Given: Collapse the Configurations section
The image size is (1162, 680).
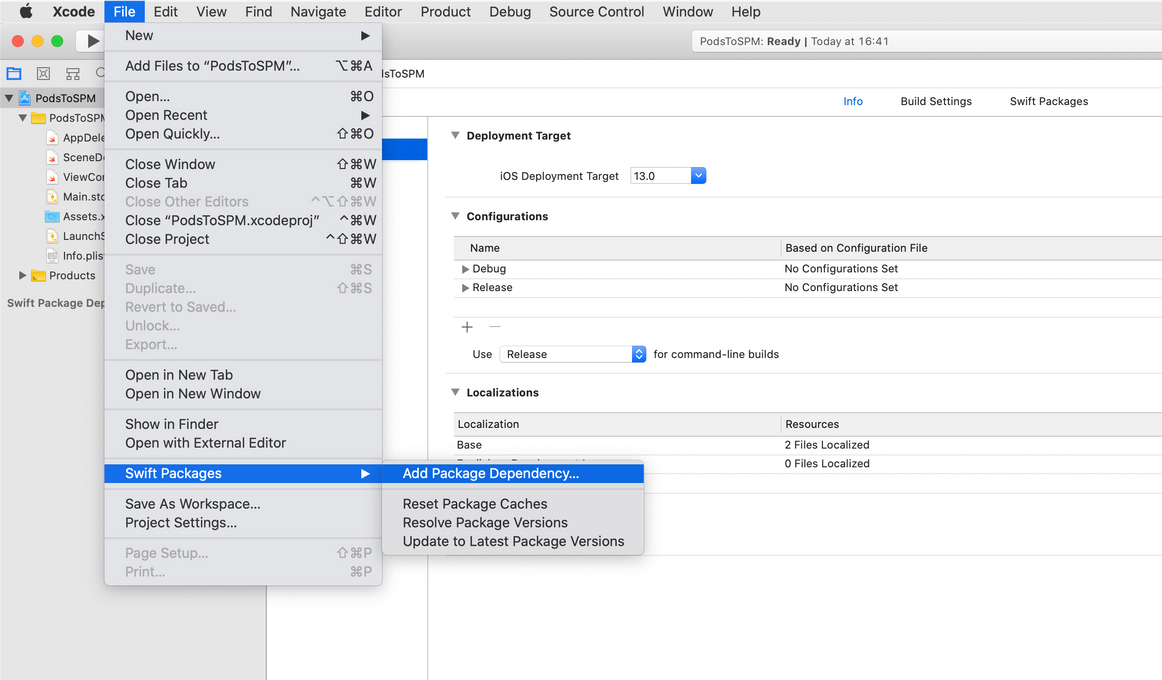Looking at the screenshot, I should pos(455,216).
